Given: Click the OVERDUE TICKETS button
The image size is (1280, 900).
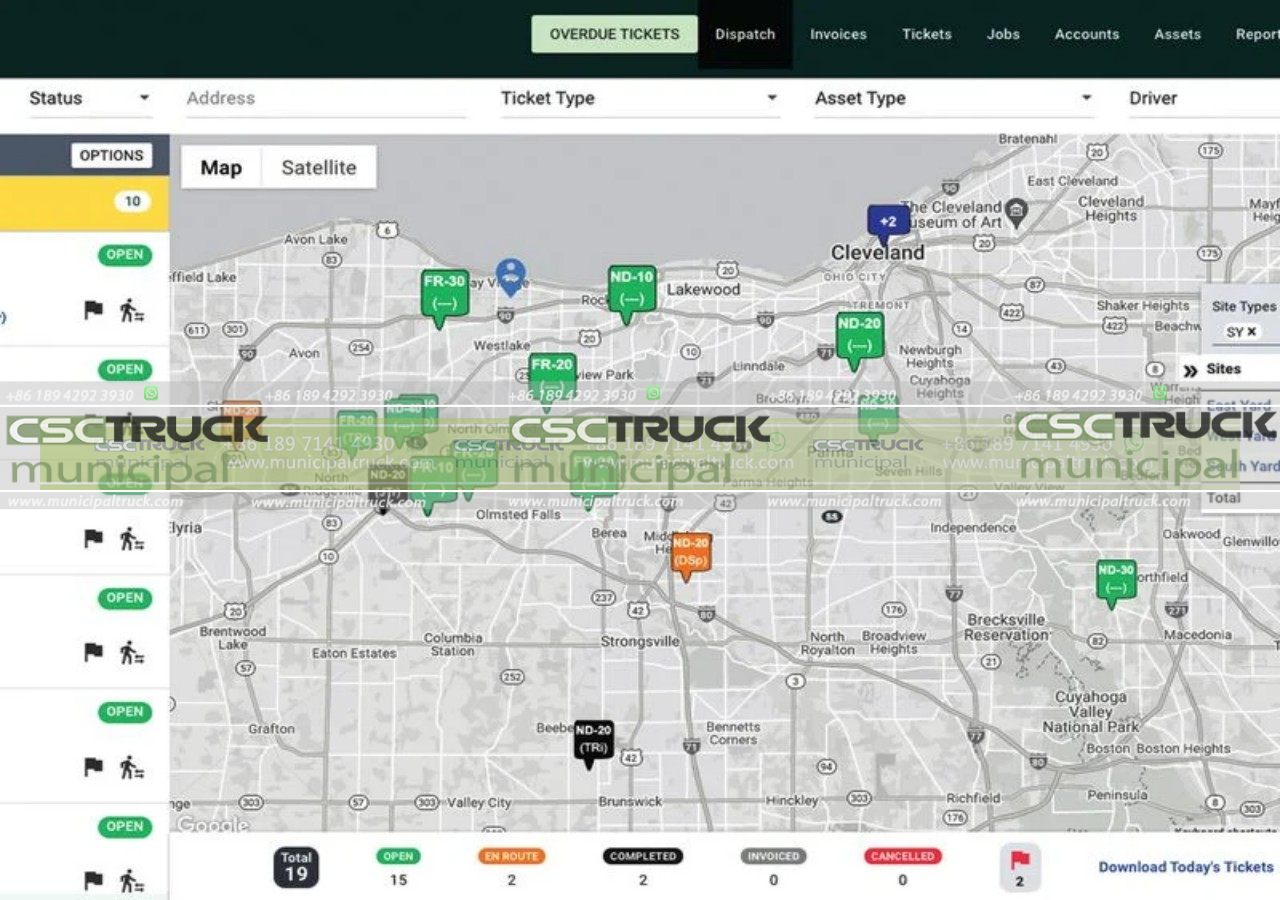Looking at the screenshot, I should pyautogui.click(x=613, y=33).
